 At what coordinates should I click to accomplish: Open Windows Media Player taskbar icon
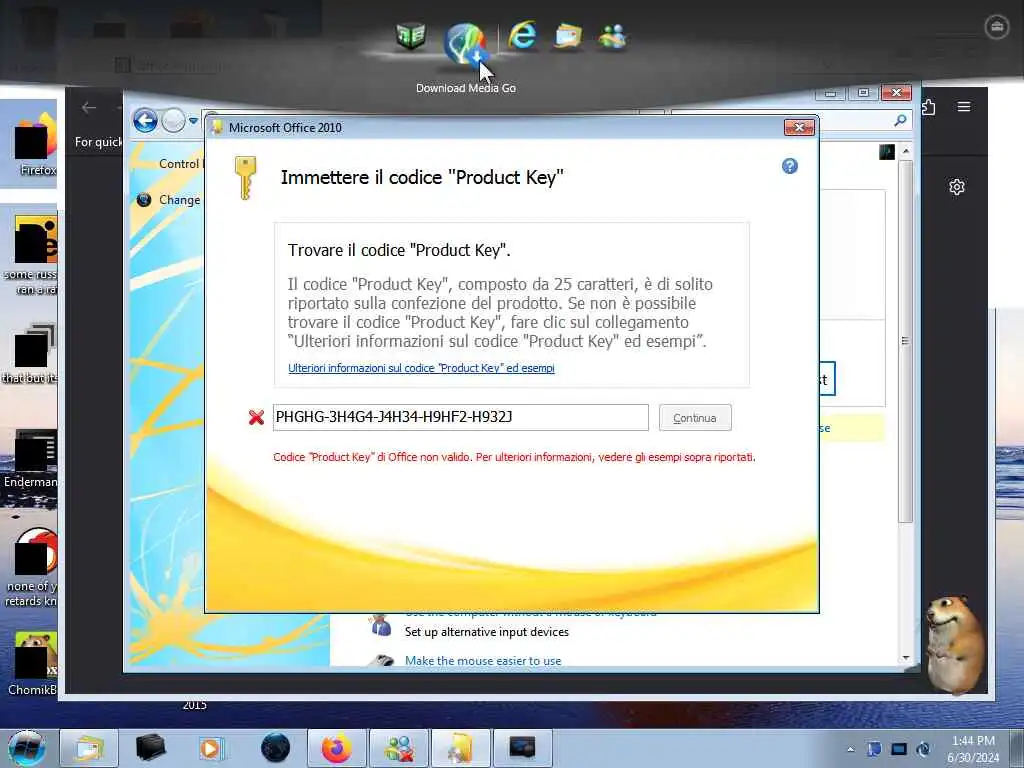[x=211, y=748]
